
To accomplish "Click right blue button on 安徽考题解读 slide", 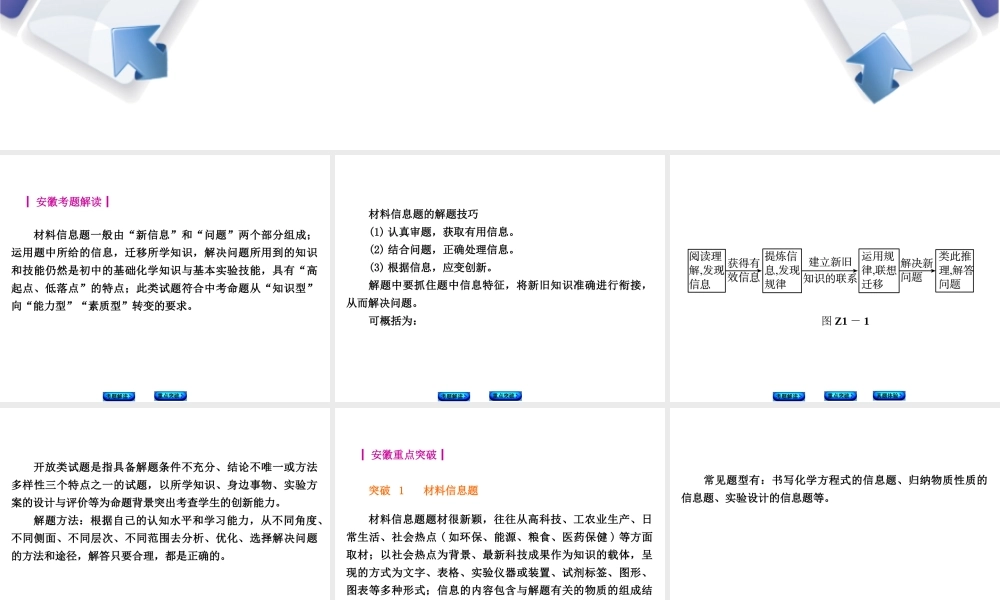I will pos(170,396).
